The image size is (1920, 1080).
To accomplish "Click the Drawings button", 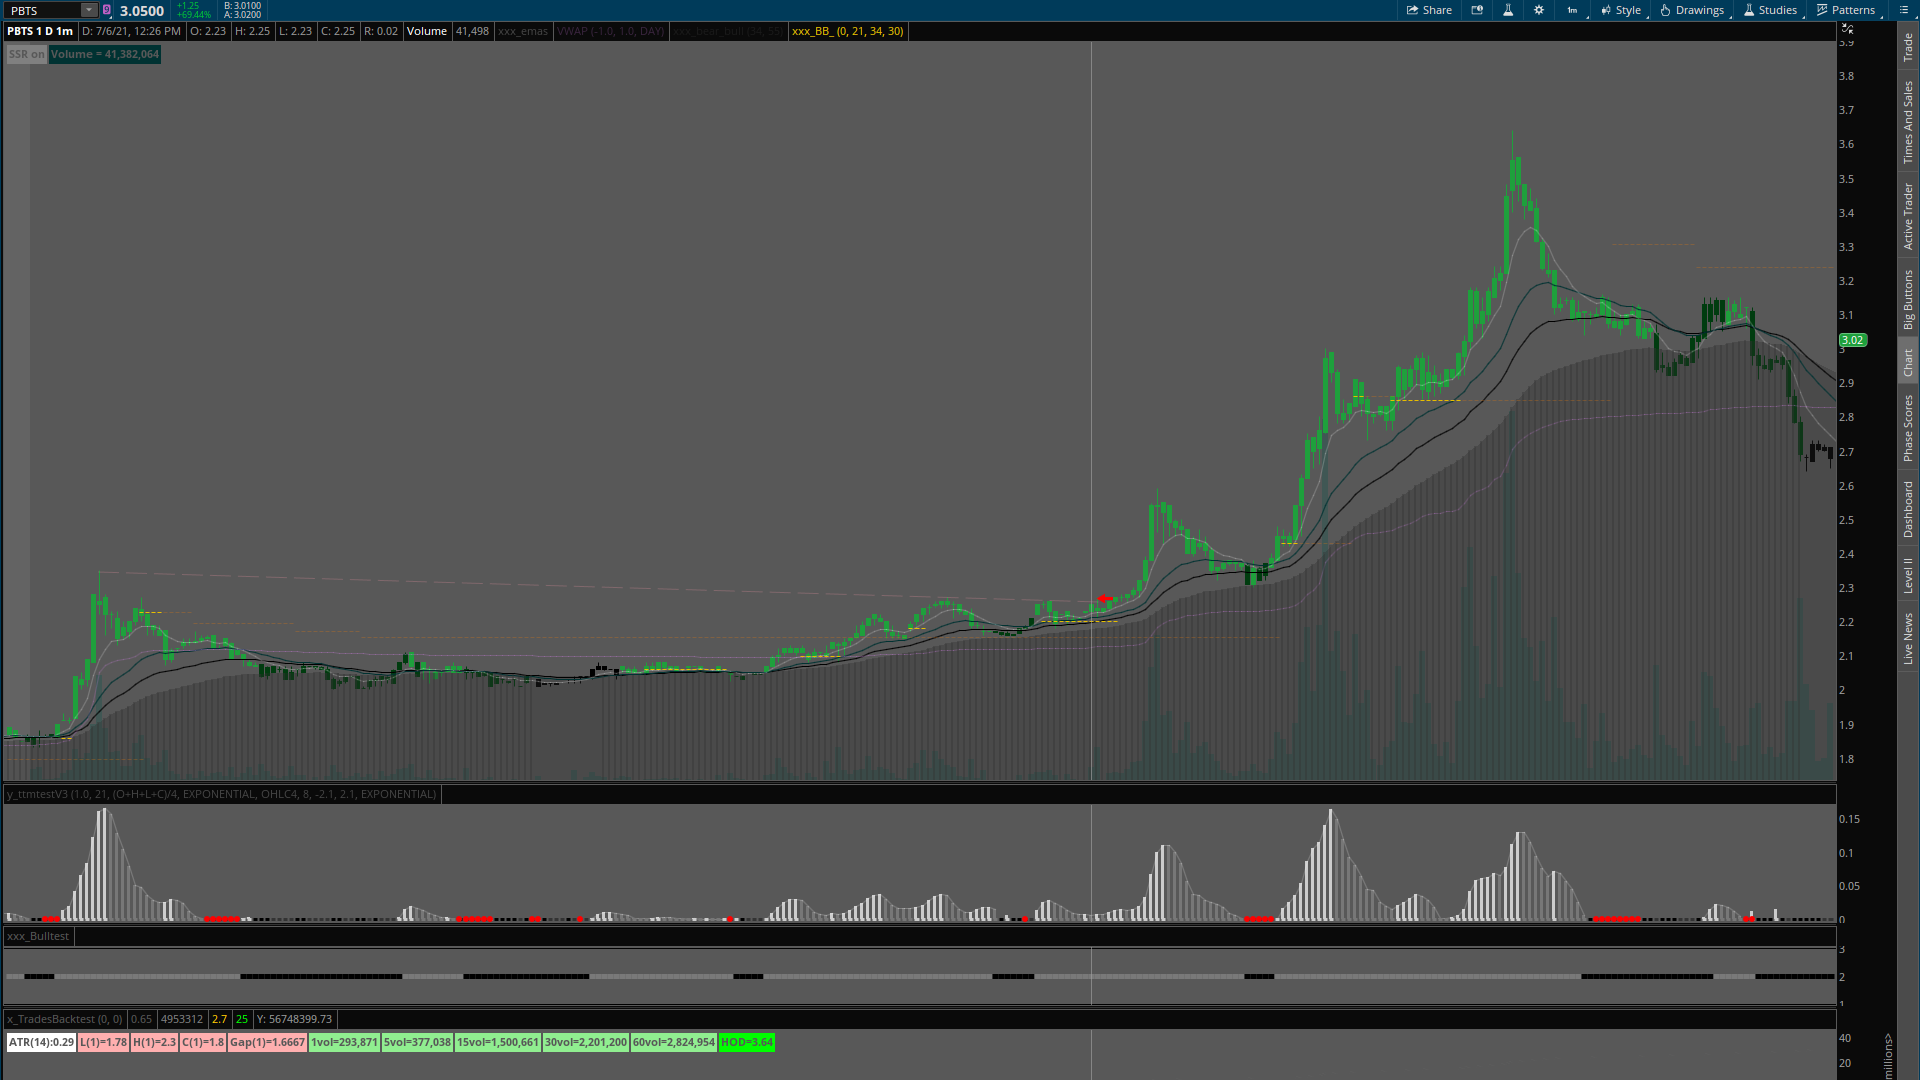I will coord(1692,10).
